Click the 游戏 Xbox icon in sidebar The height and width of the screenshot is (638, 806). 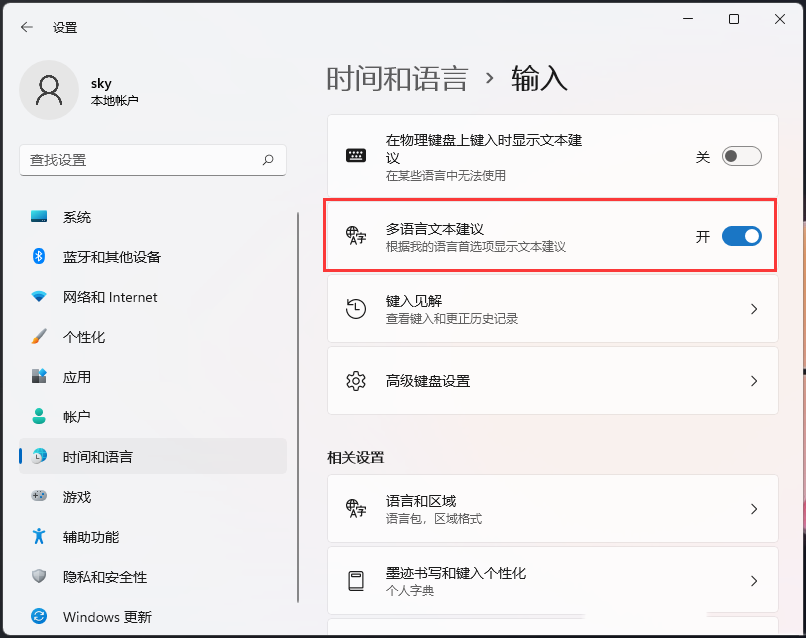pyautogui.click(x=39, y=496)
